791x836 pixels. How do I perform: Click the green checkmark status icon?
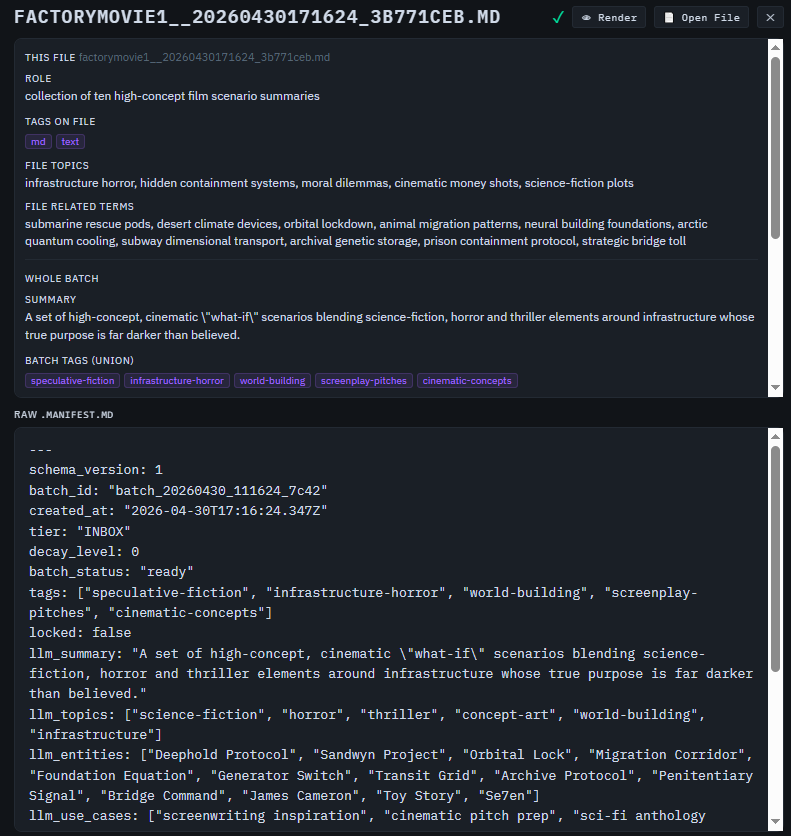[x=558, y=18]
